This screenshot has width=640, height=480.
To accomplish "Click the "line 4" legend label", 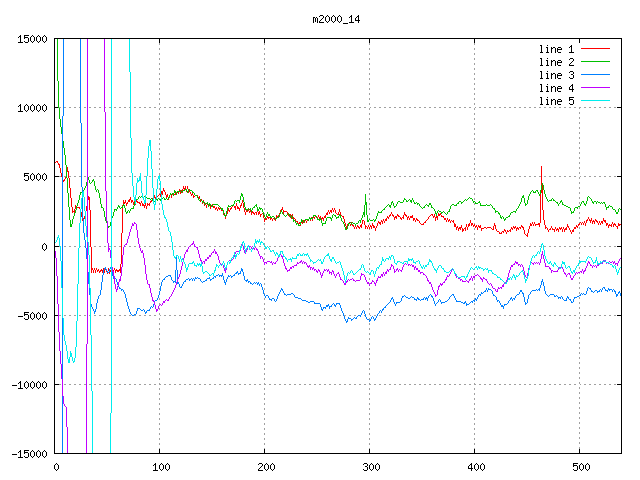I will pos(556,88).
